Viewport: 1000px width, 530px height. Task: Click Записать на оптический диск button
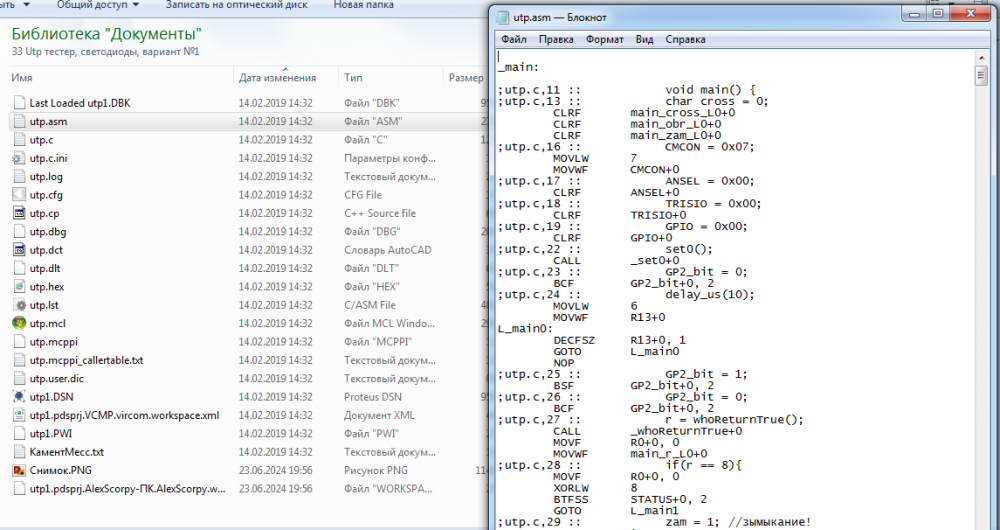(237, 5)
